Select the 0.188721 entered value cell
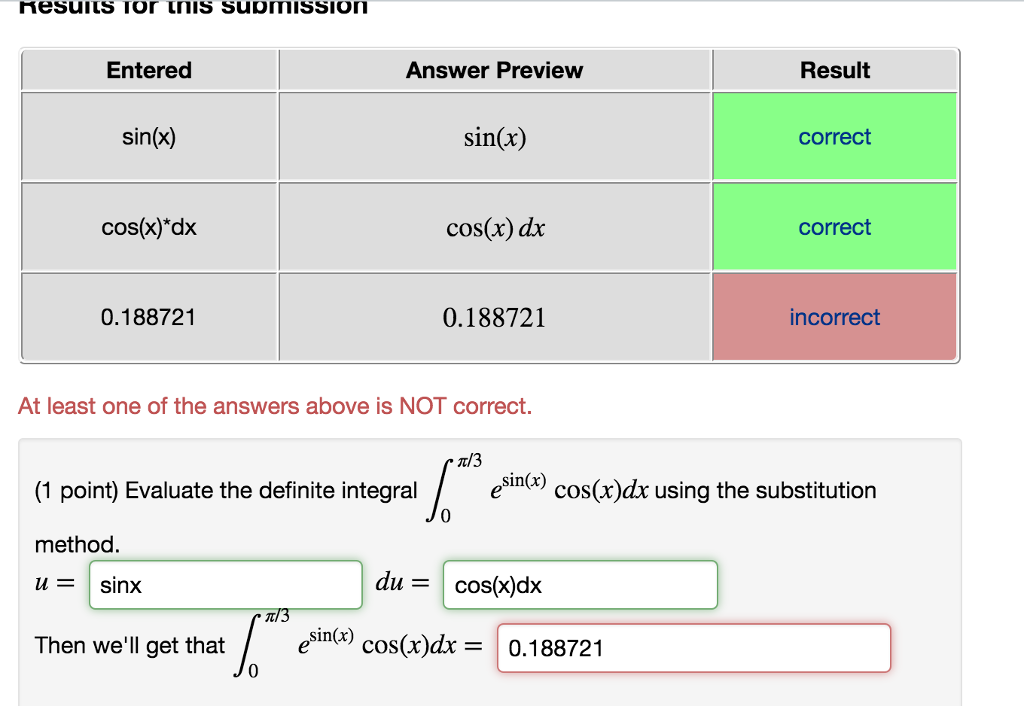 tap(148, 316)
